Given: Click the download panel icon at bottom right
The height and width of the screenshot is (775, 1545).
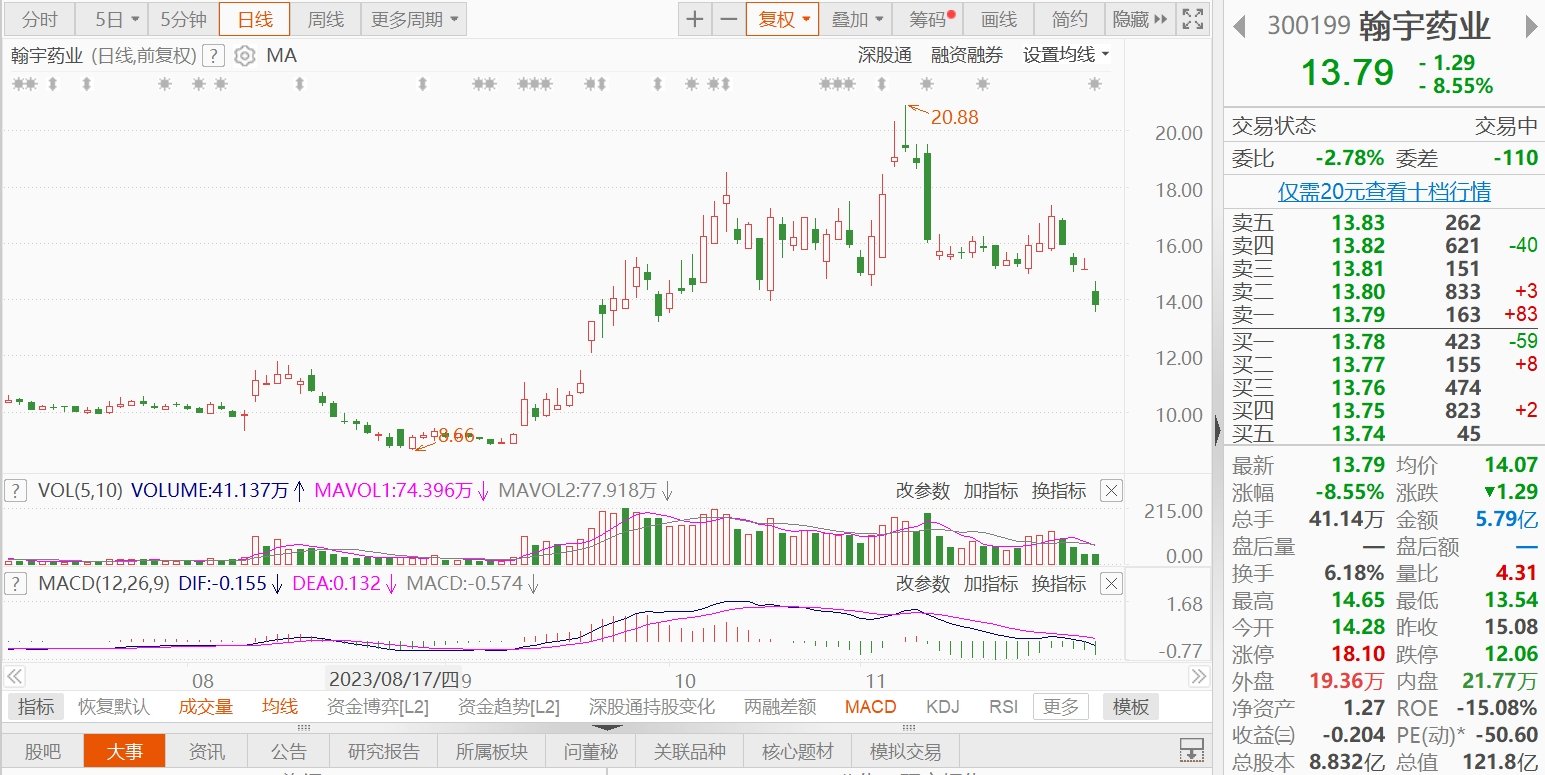Looking at the screenshot, I should pyautogui.click(x=1190, y=750).
